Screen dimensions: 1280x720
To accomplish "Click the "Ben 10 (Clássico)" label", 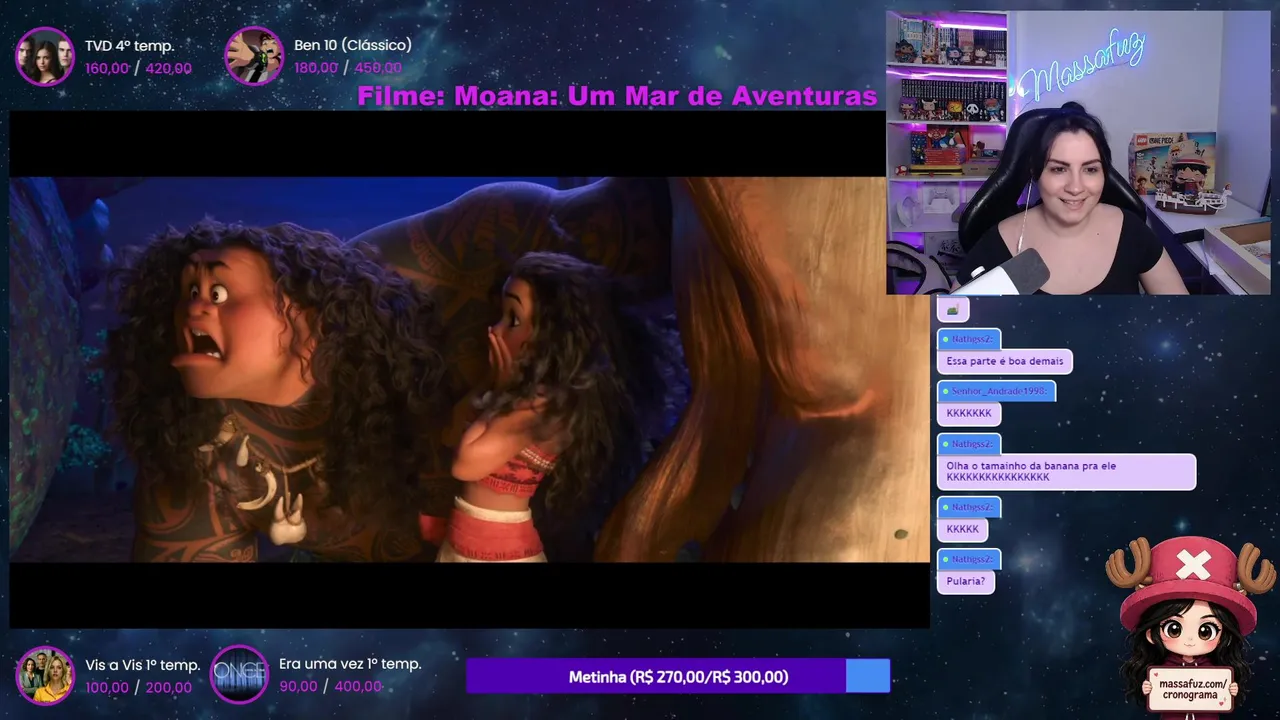I will (x=353, y=45).
